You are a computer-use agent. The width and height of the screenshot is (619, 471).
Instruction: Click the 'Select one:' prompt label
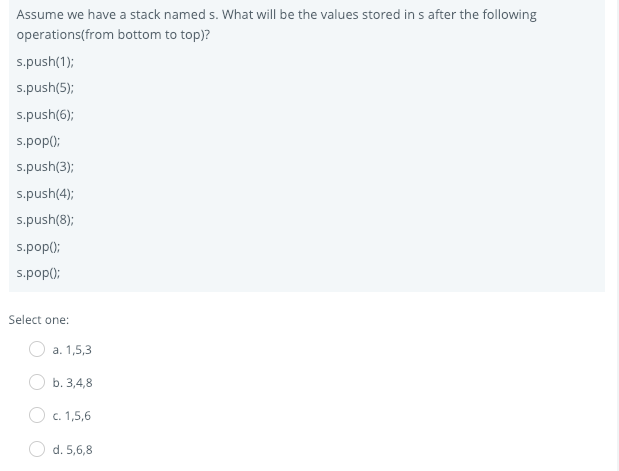(x=39, y=320)
